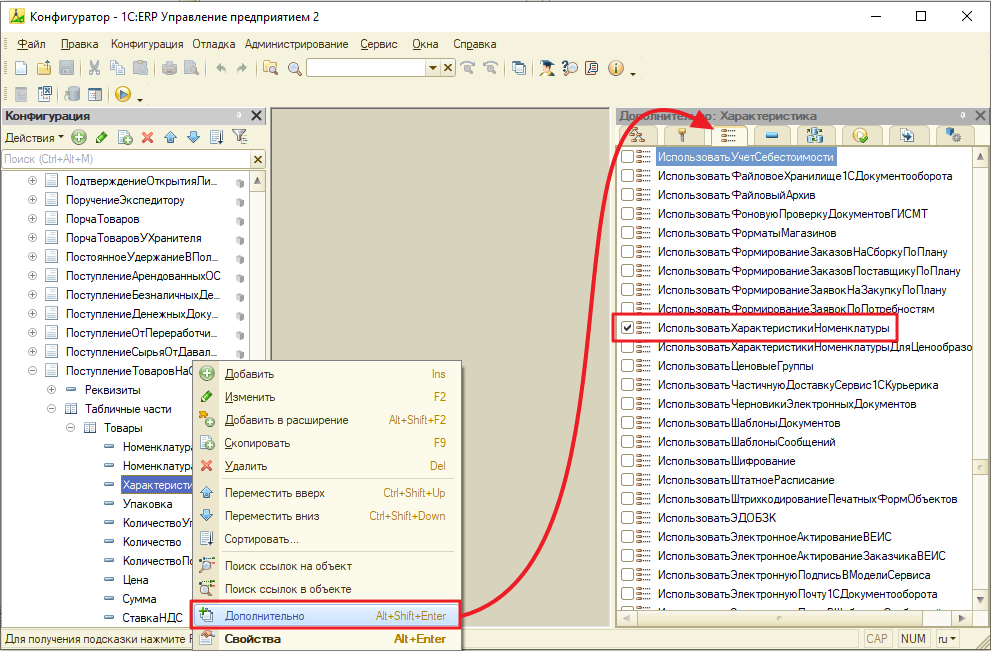The width and height of the screenshot is (991, 651).
Task: Start debugging with the orange play icon
Action: (x=123, y=95)
